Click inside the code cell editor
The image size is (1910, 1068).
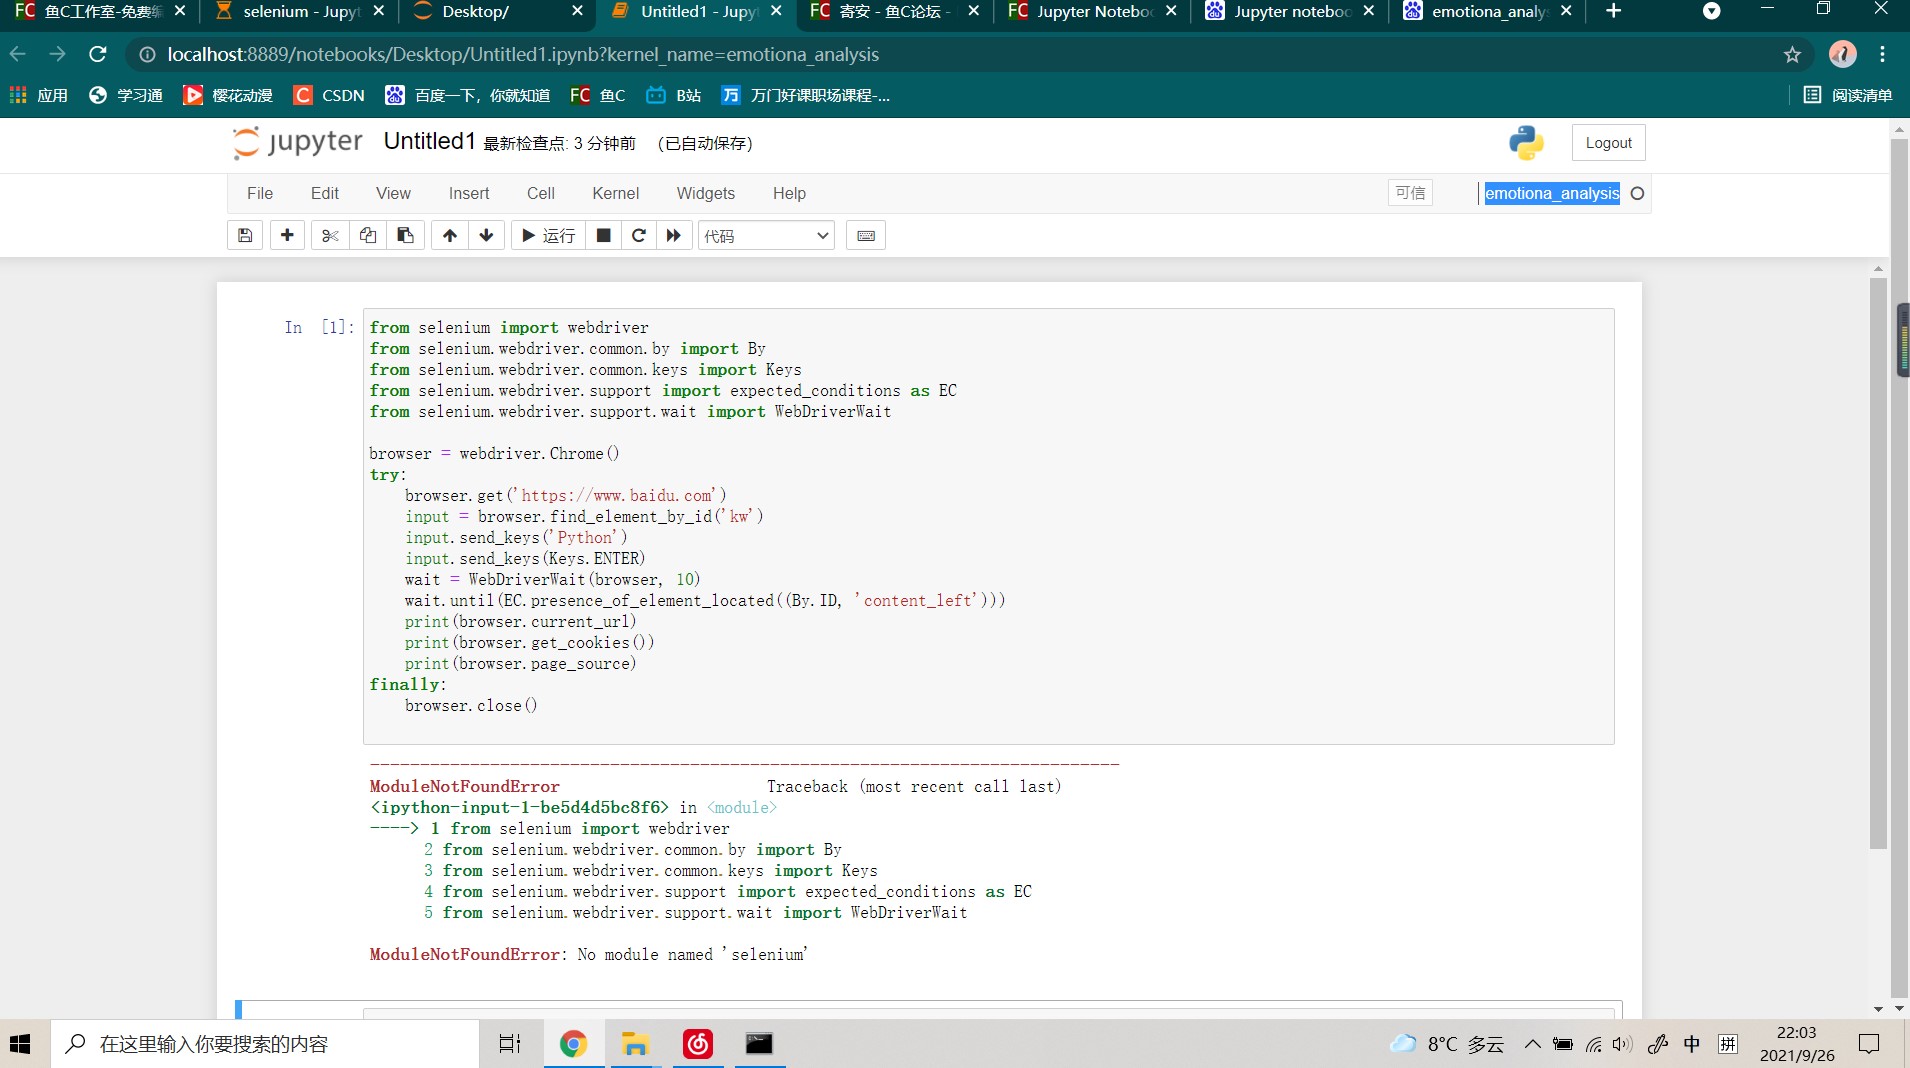click(988, 526)
